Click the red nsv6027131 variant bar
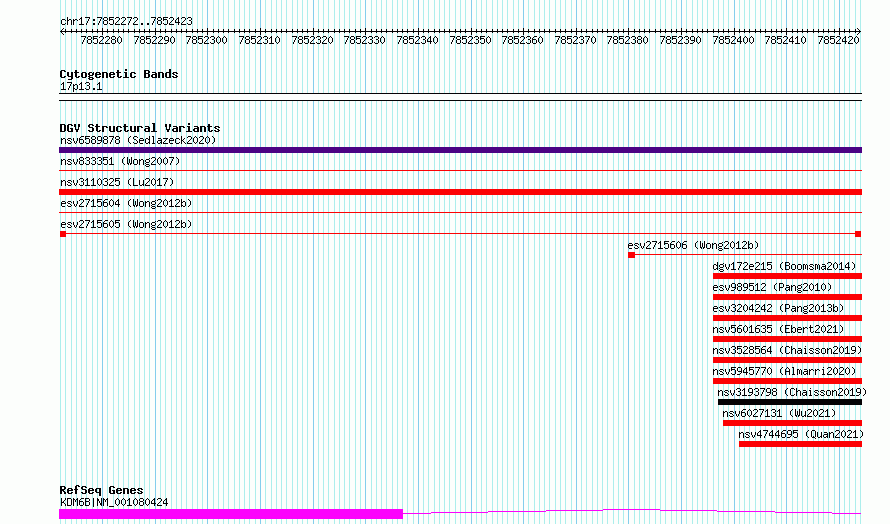 coord(792,423)
